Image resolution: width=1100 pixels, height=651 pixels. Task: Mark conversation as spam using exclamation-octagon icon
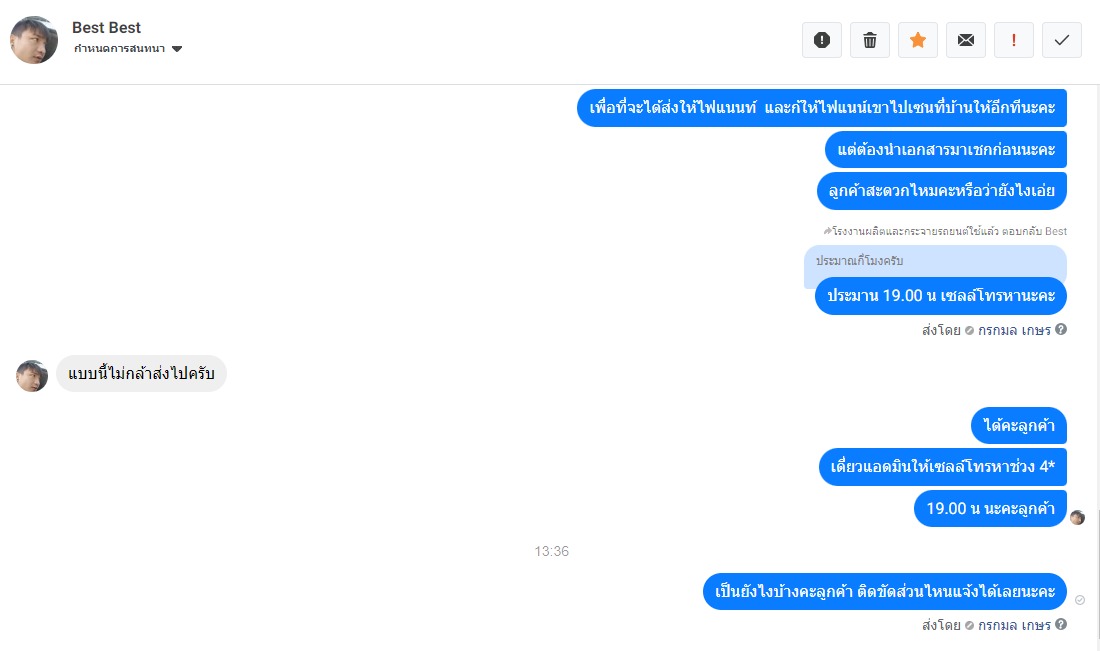821,40
